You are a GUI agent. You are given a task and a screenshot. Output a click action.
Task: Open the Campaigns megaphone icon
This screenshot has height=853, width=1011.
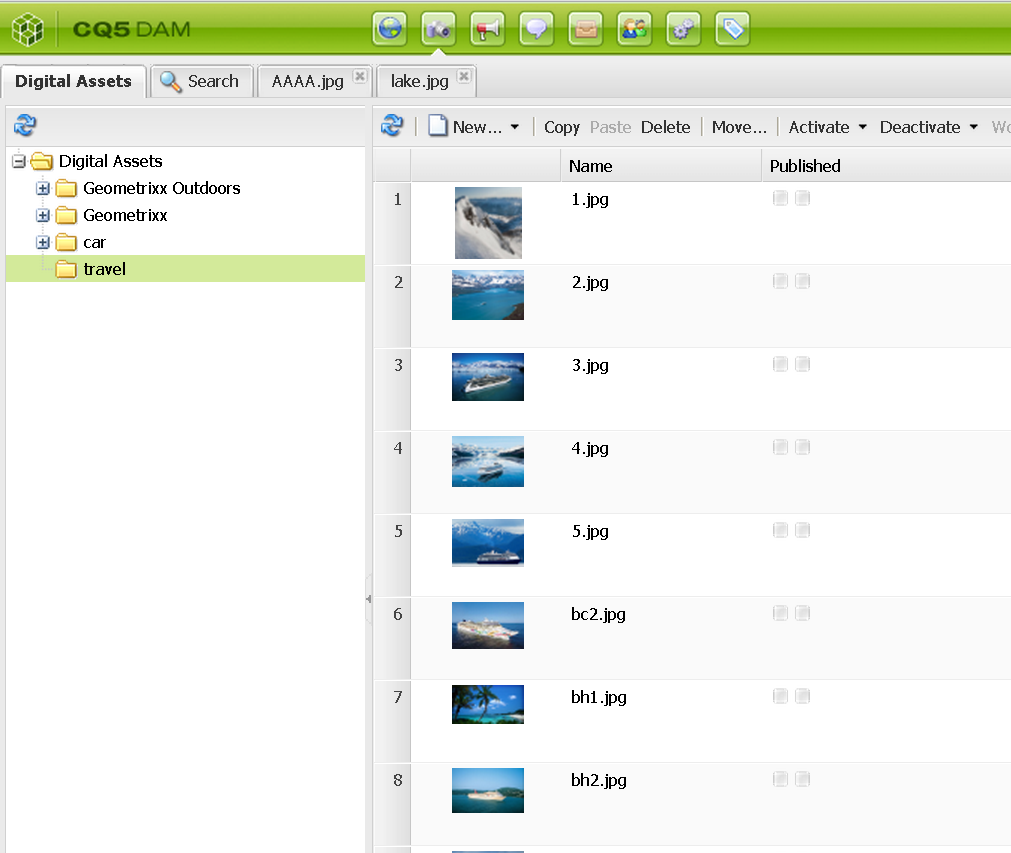tap(487, 29)
